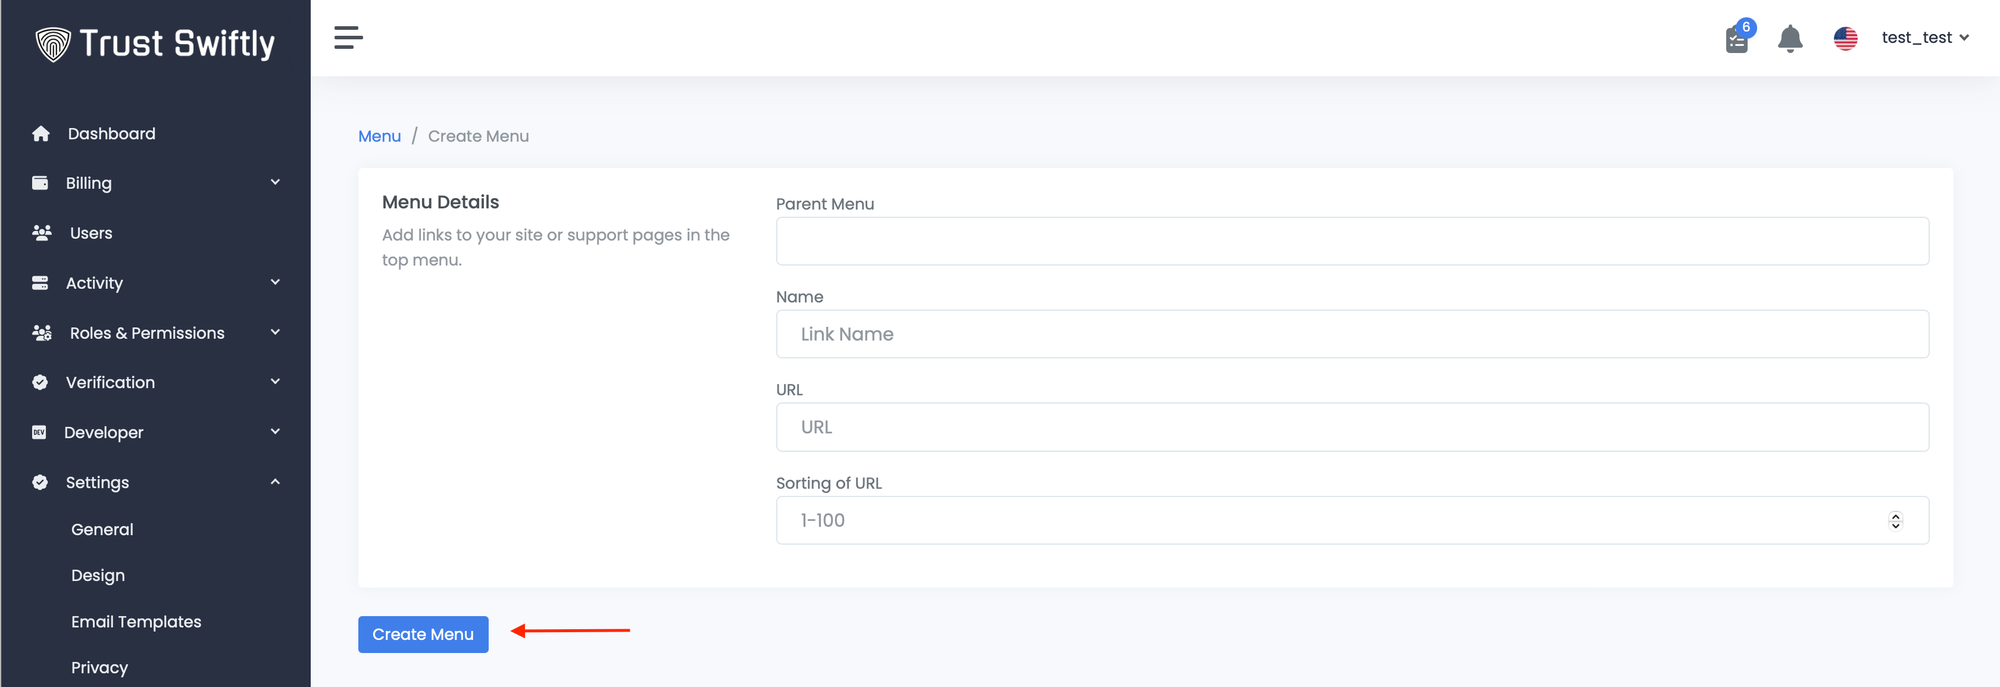Click the Dashboard home icon

41,134
